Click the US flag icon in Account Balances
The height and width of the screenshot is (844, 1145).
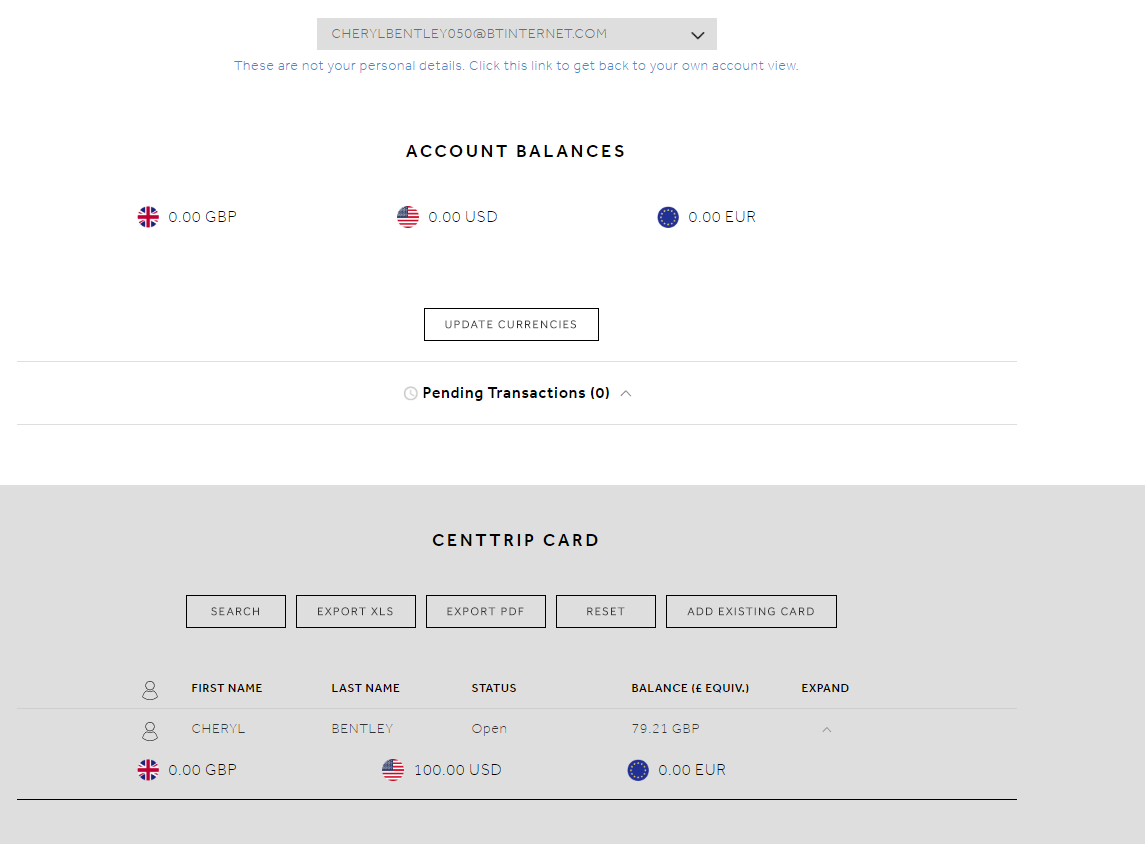(x=408, y=217)
